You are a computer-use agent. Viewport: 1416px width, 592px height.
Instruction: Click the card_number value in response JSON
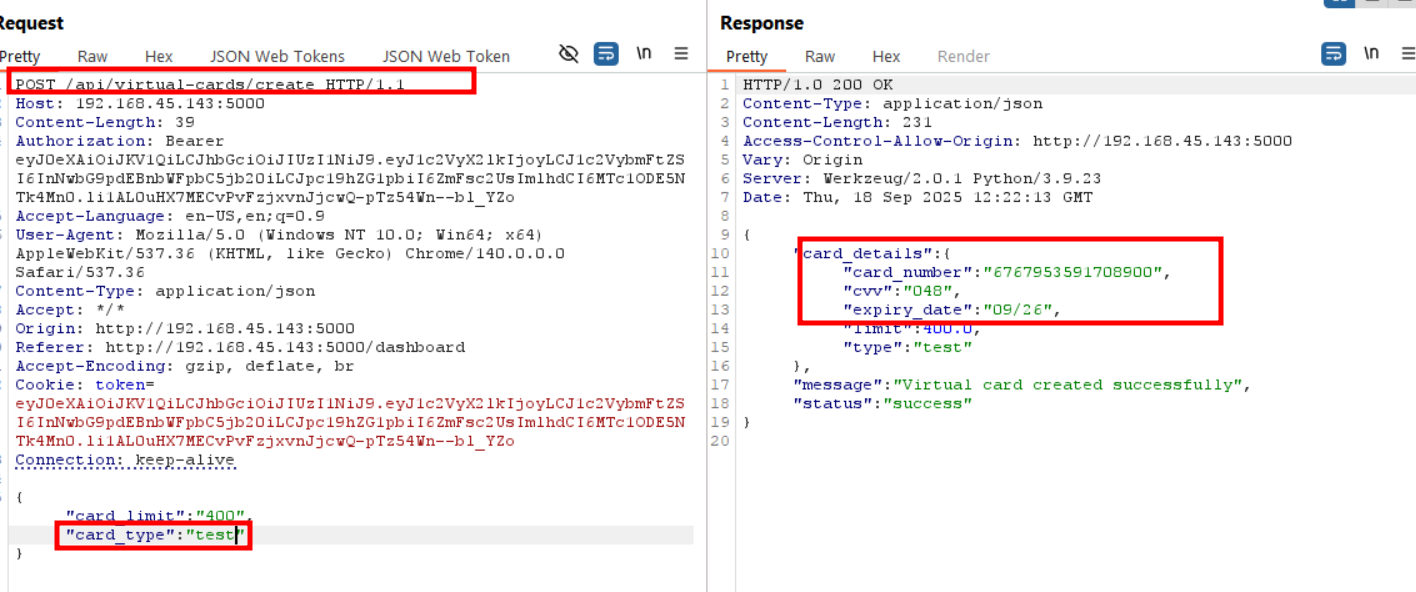click(1074, 272)
